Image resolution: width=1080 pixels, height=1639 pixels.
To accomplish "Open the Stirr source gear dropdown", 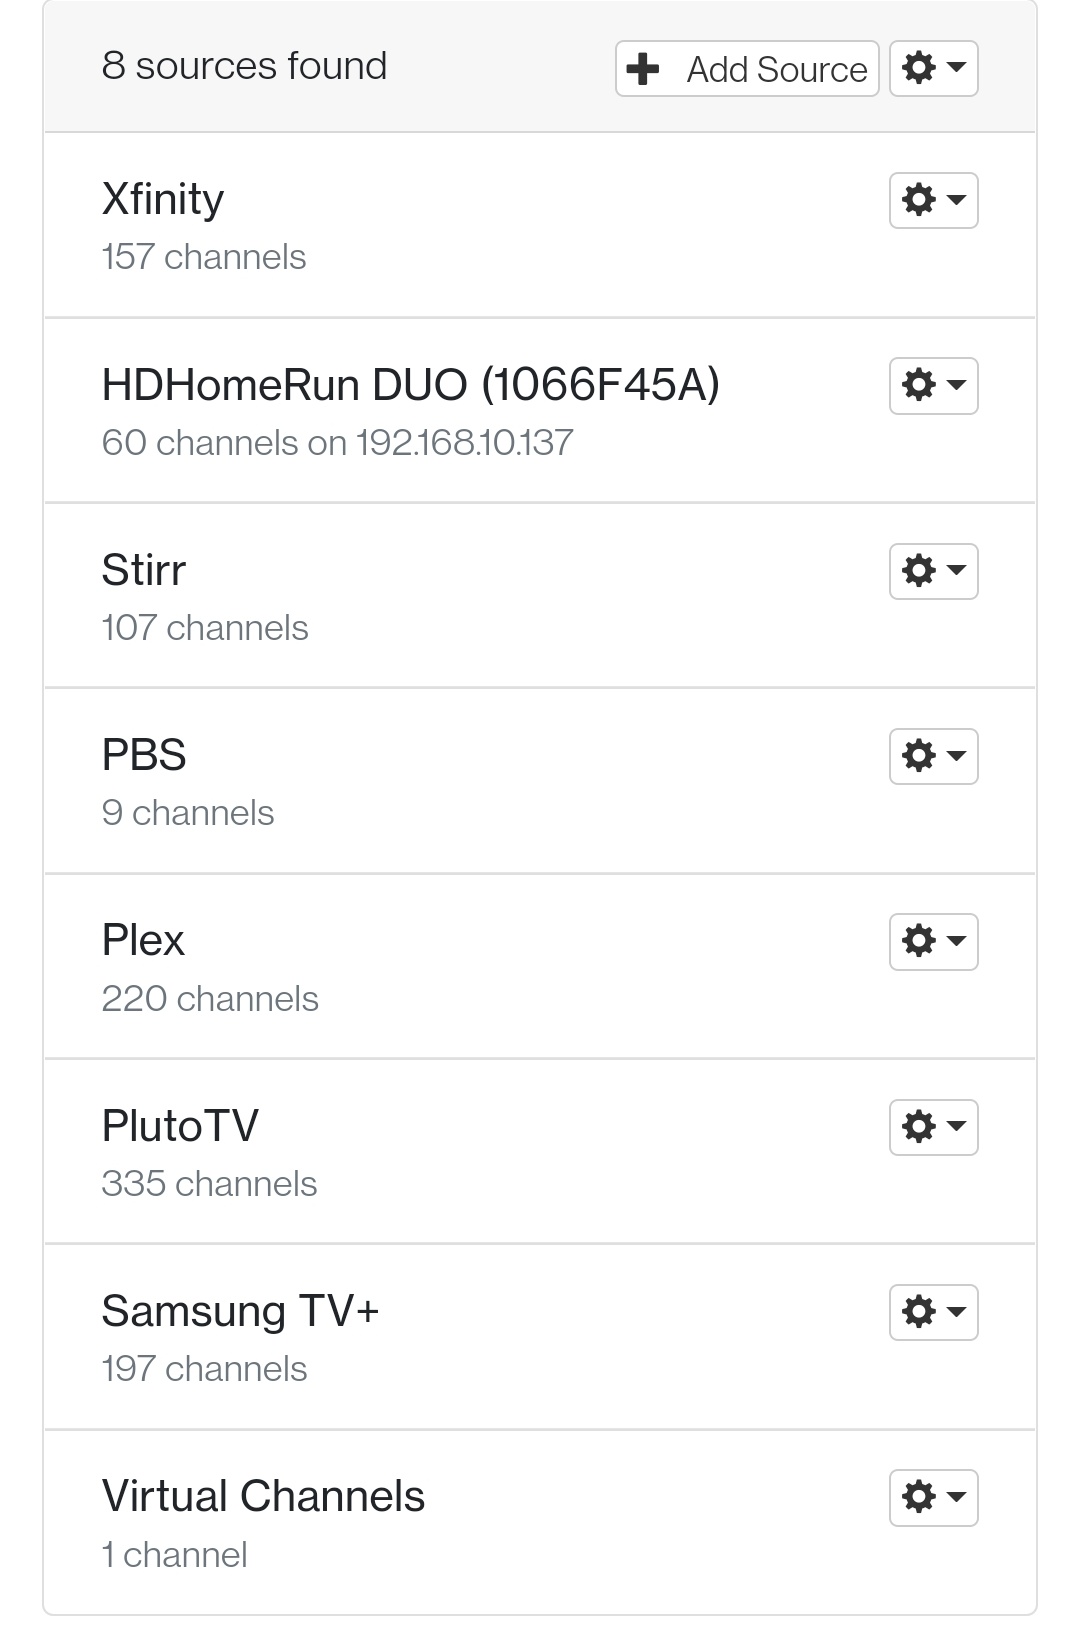I will (933, 571).
